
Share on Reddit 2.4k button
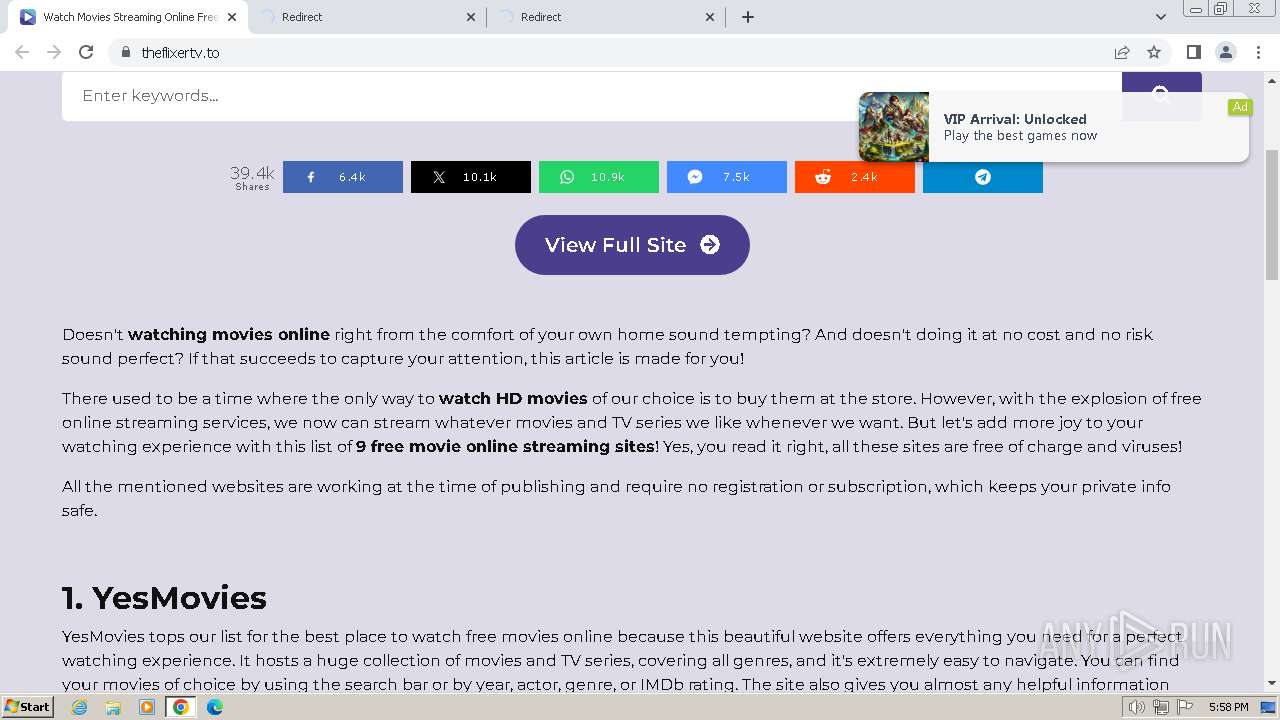coord(855,177)
